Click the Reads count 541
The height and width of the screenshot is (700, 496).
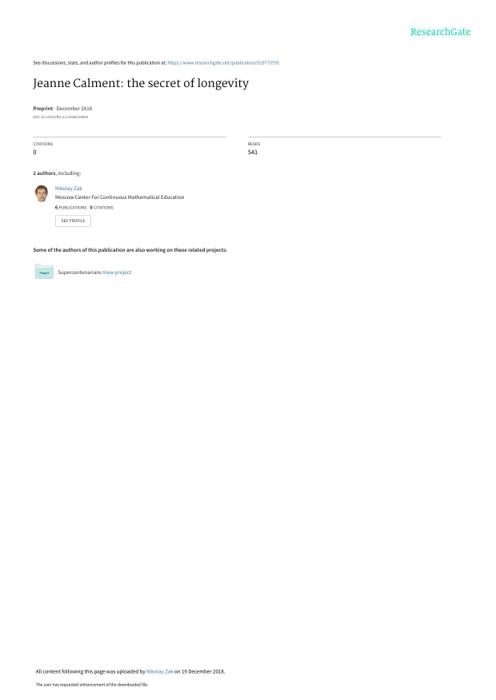pos(253,152)
